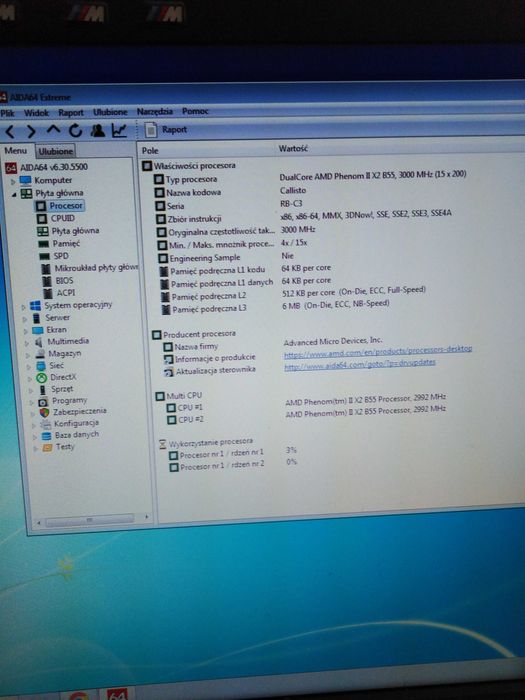Open the Ulubione menu in menu bar
This screenshot has width=525, height=700.
(x=110, y=112)
